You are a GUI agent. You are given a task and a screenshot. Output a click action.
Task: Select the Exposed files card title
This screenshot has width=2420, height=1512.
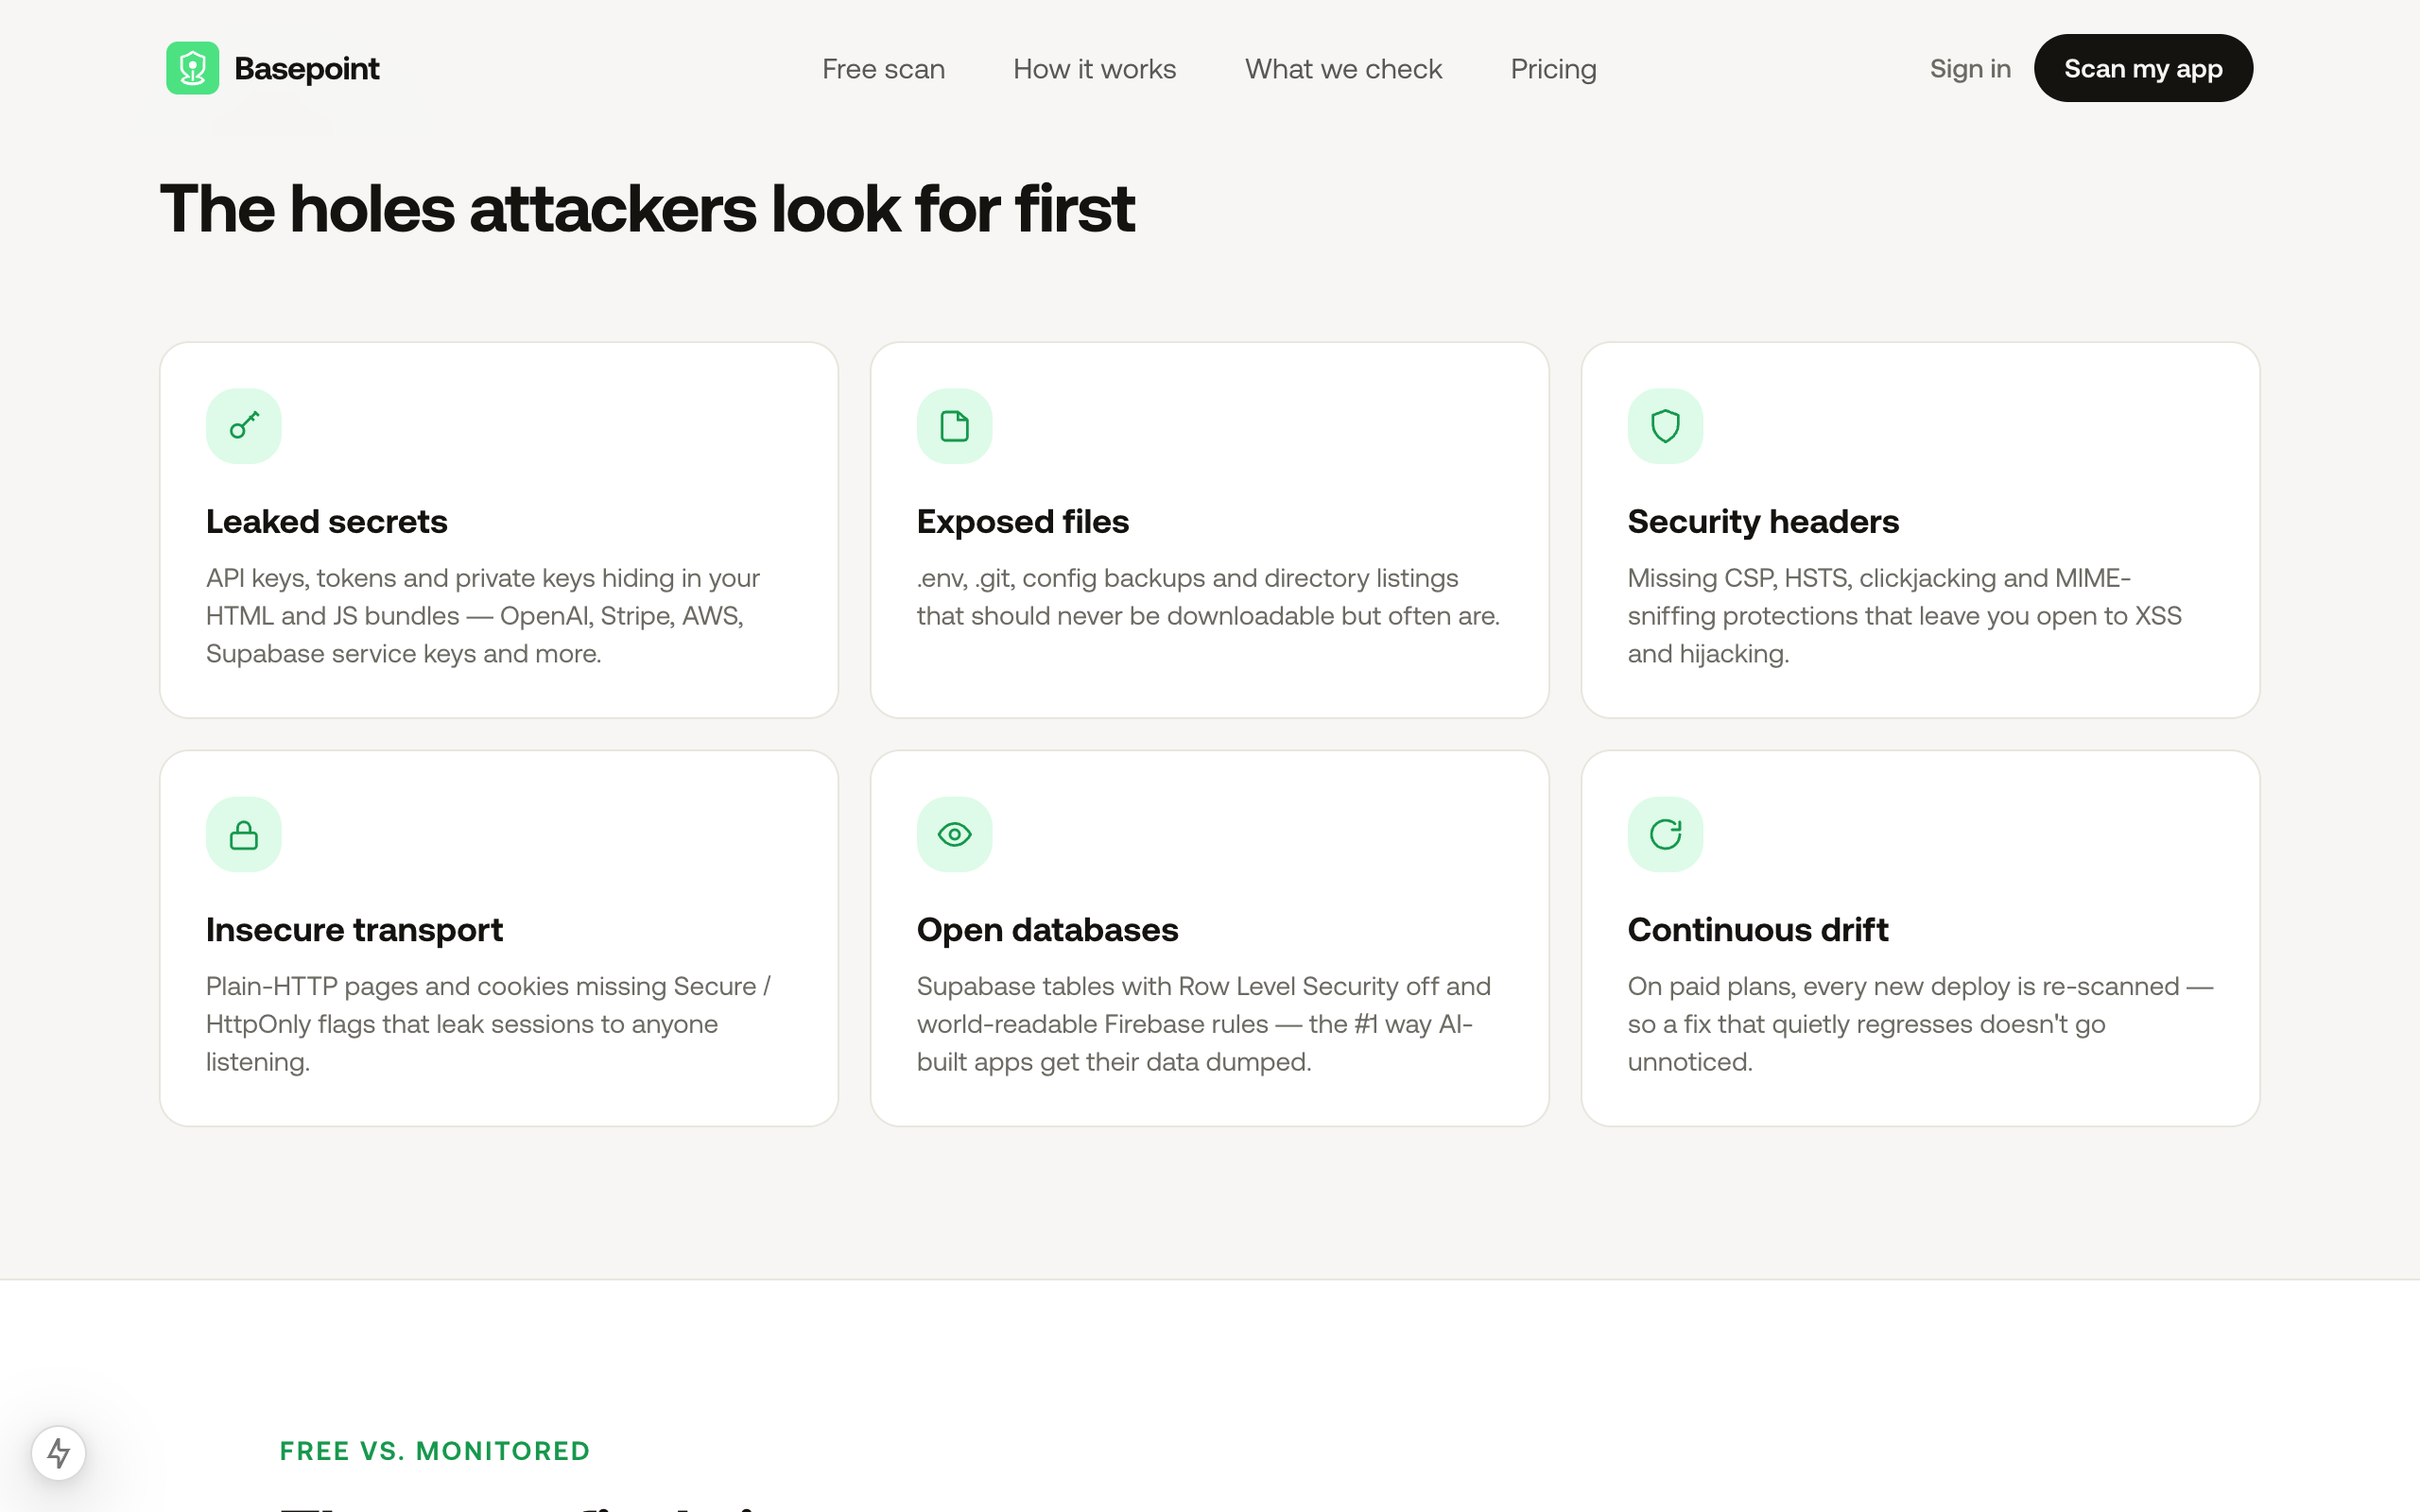(1023, 521)
